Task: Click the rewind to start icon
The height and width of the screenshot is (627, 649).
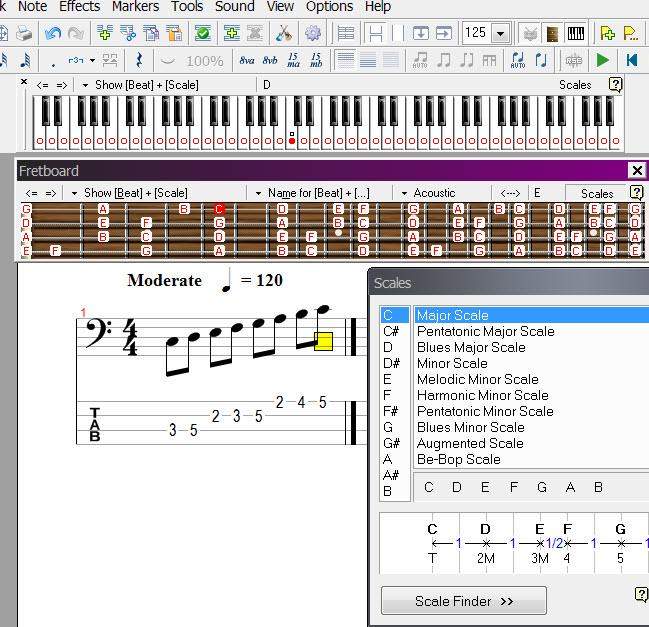Action: pyautogui.click(x=632, y=60)
